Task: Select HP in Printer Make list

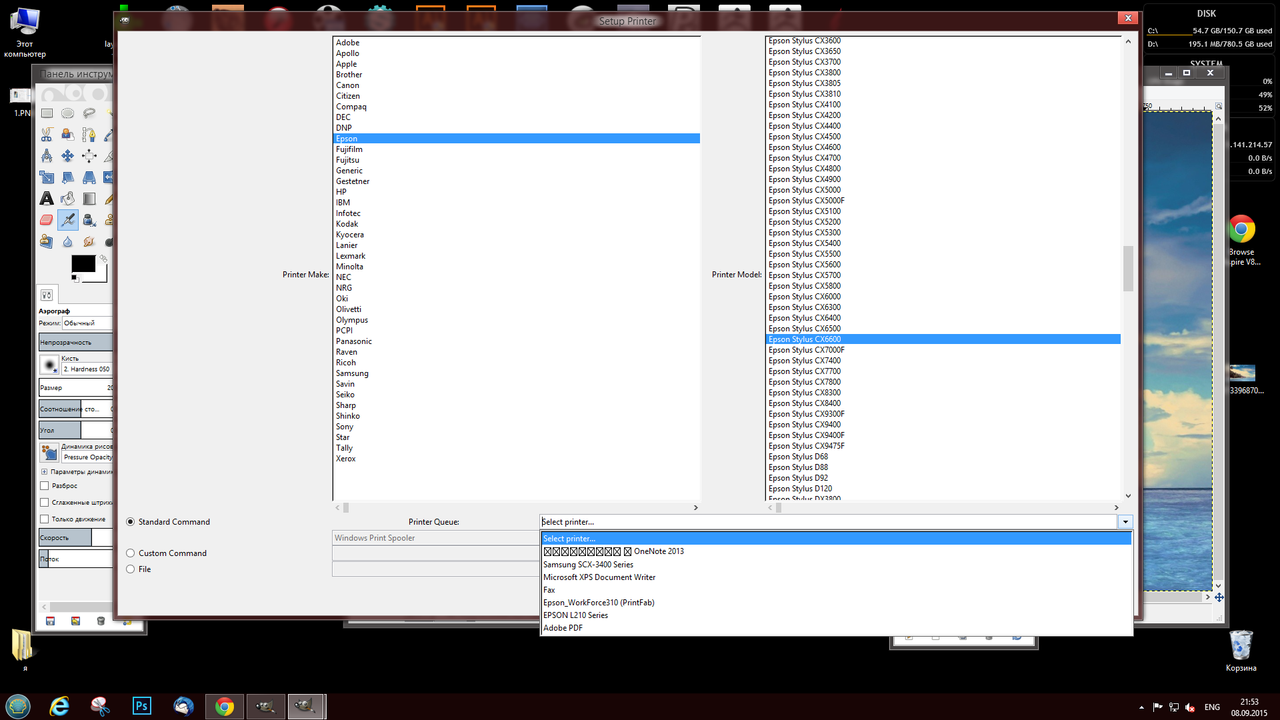Action: pos(517,192)
